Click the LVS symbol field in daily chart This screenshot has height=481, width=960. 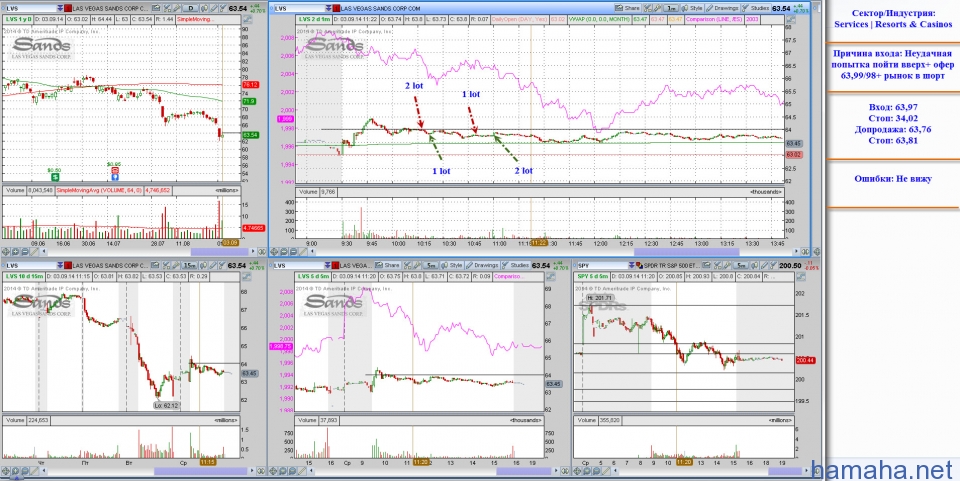[31, 8]
